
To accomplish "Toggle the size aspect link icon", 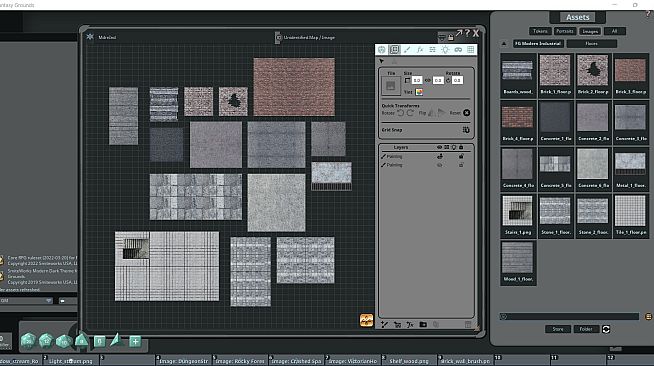I will point(427,80).
